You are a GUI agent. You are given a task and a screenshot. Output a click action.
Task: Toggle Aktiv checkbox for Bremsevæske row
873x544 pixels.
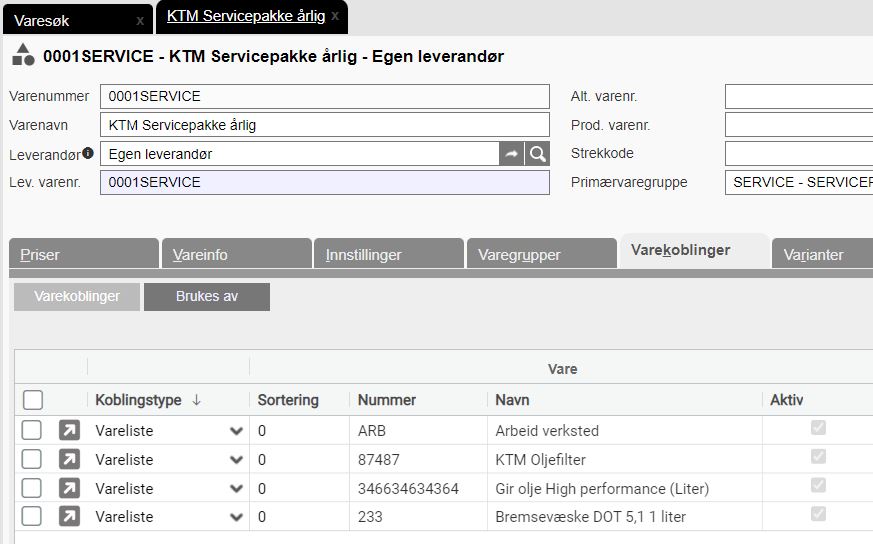pyautogui.click(x=818, y=513)
